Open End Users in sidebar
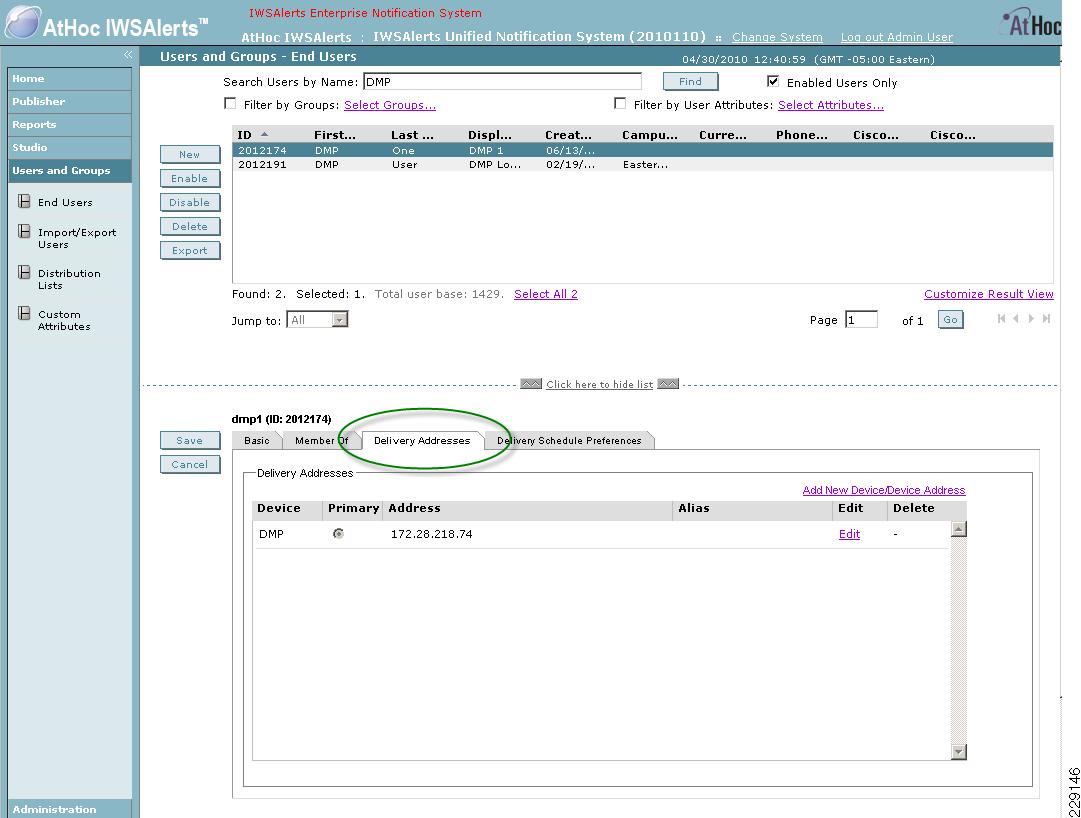This screenshot has width=1081, height=818. (x=65, y=202)
